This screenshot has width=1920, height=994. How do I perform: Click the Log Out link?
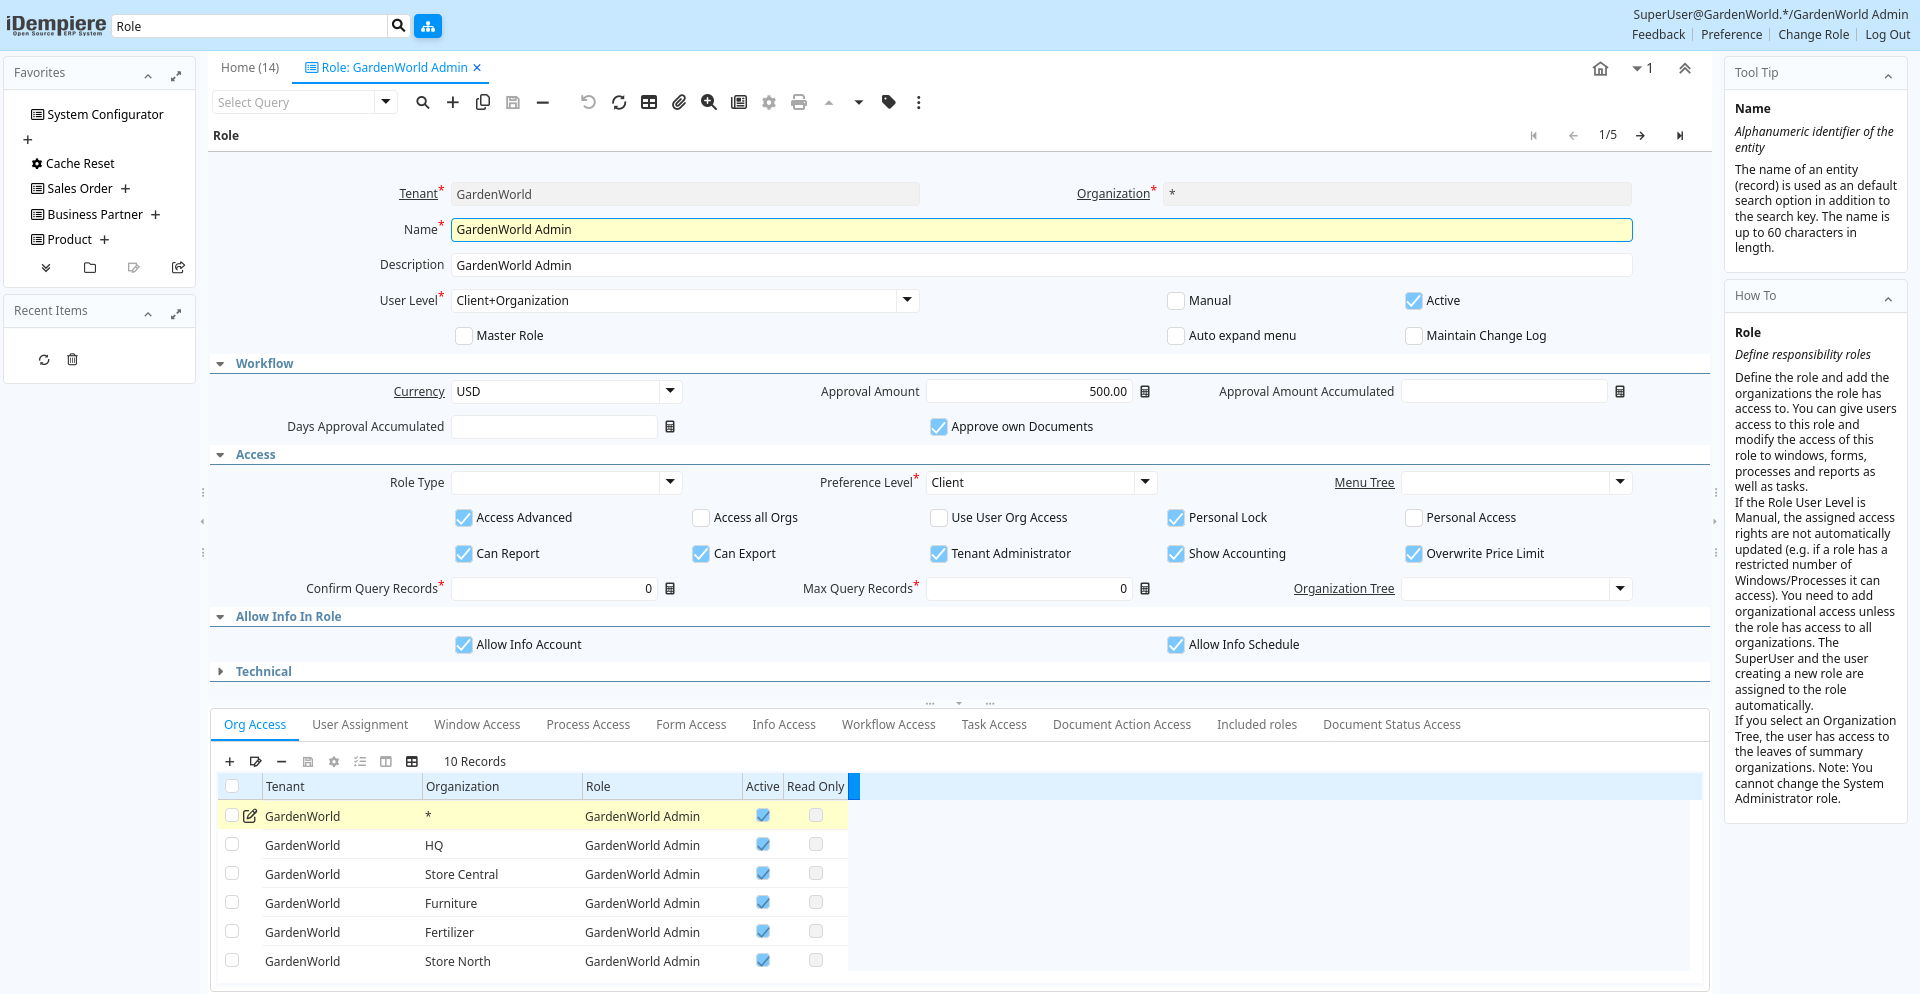1887,35
